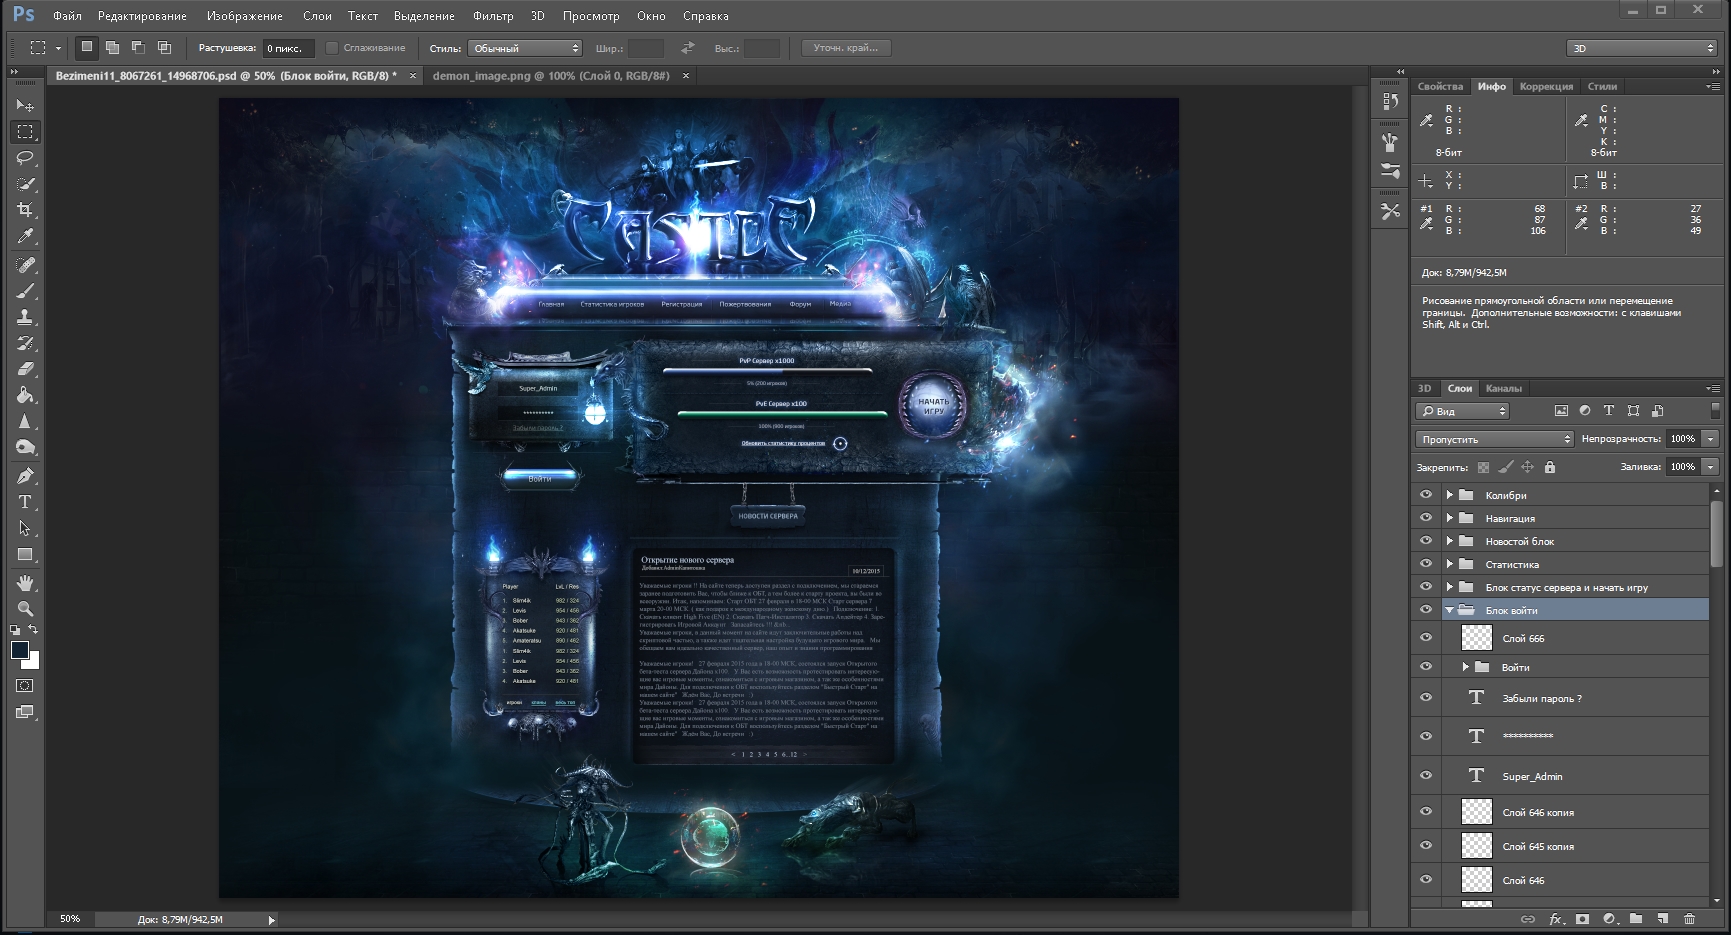Change the screen mode
Viewport: 1731px width, 935px height.
[26, 712]
